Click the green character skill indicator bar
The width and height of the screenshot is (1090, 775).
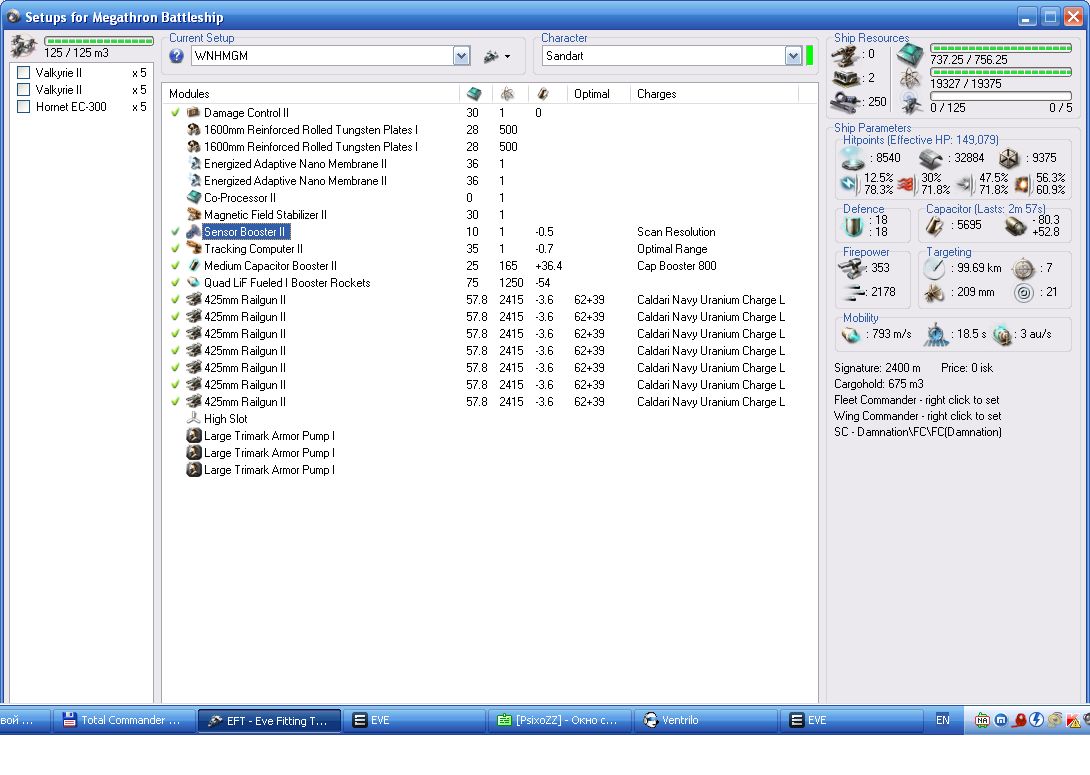coord(809,56)
